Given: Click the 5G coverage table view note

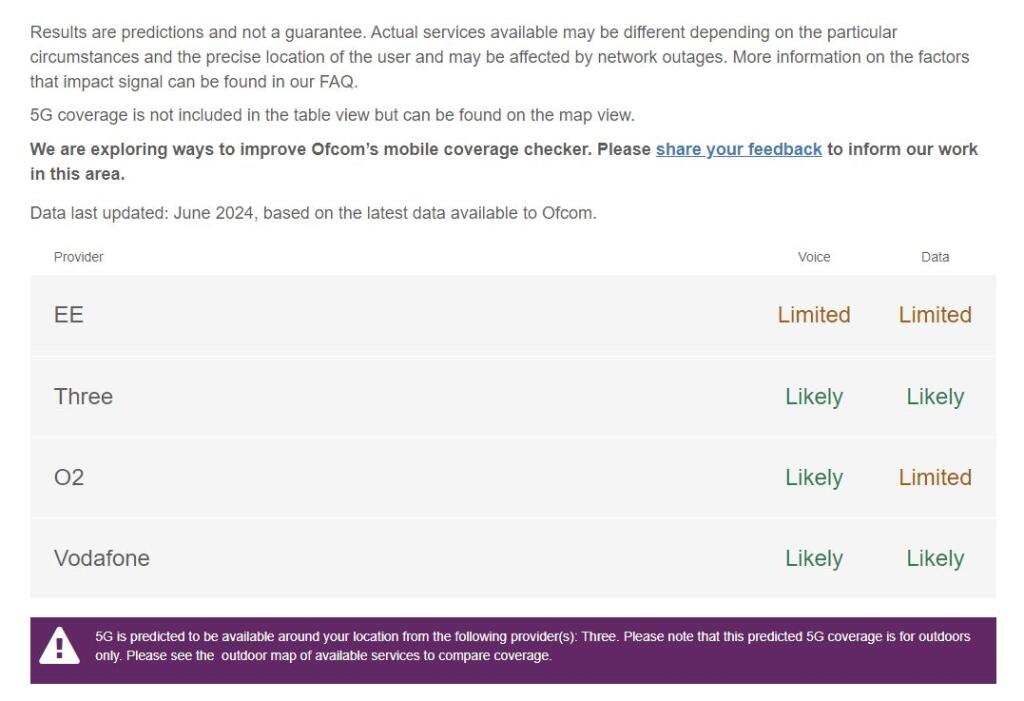Looking at the screenshot, I should 332,115.
